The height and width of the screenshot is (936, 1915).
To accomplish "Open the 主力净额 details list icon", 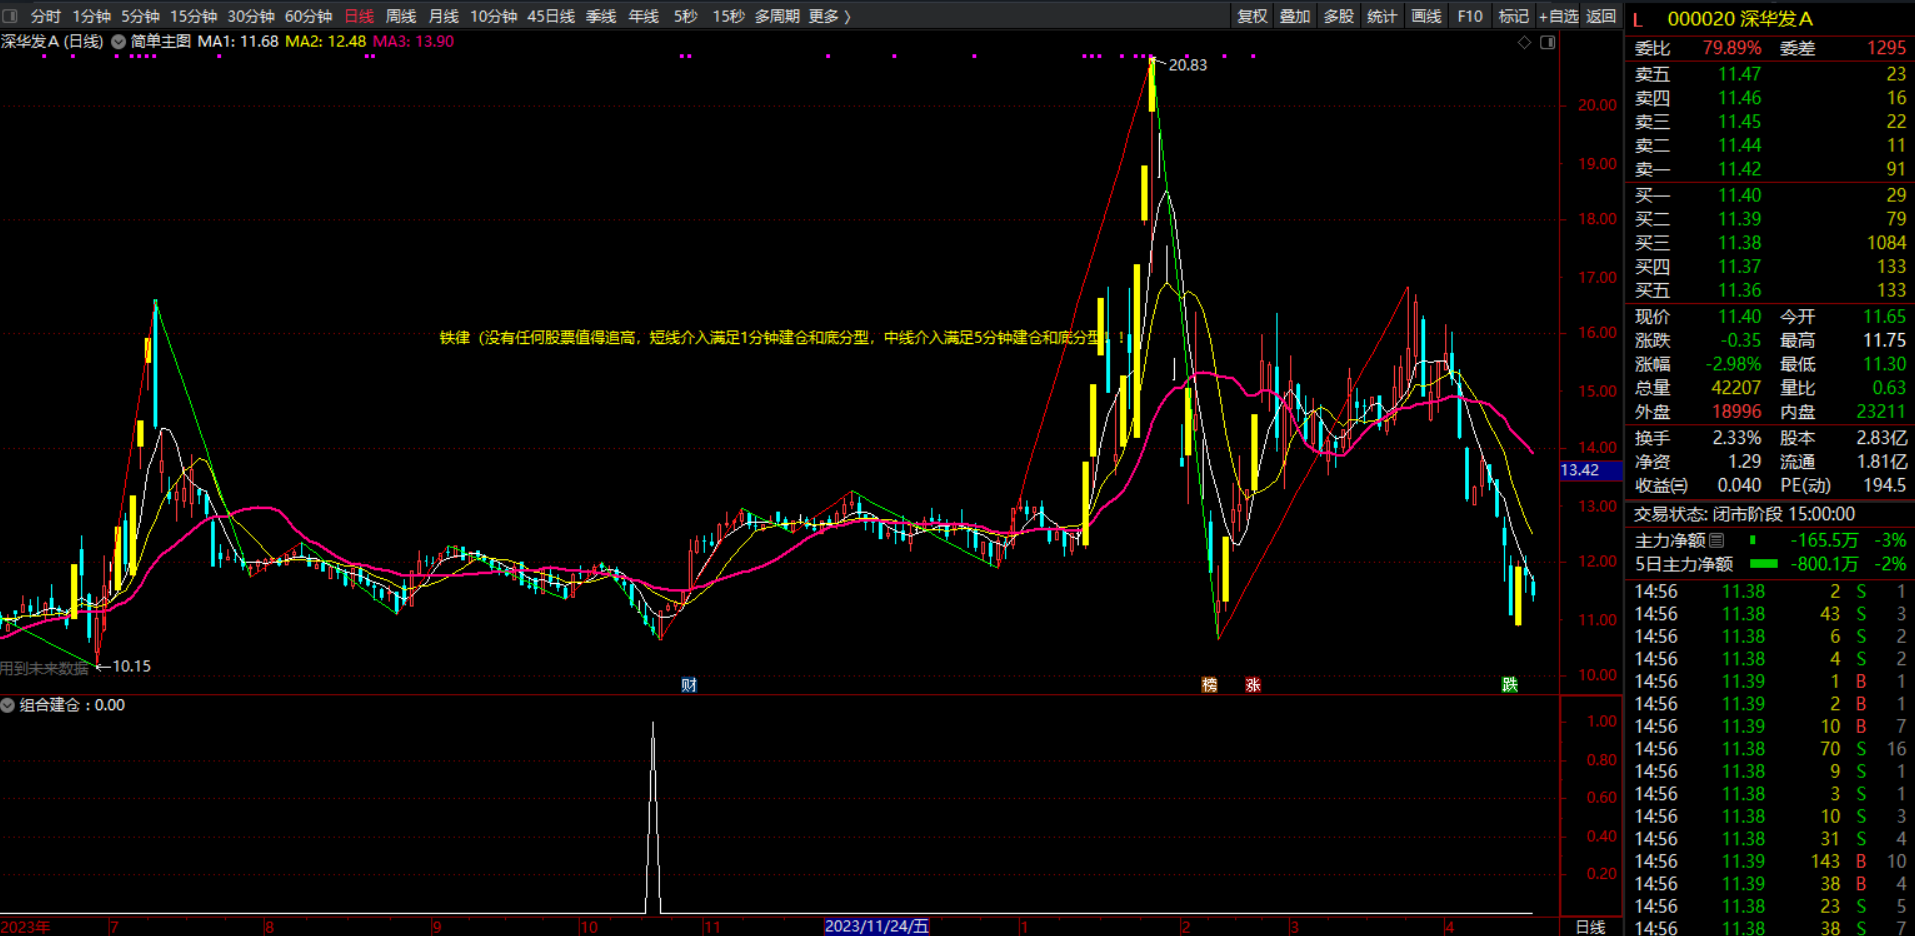I will (x=1717, y=540).
